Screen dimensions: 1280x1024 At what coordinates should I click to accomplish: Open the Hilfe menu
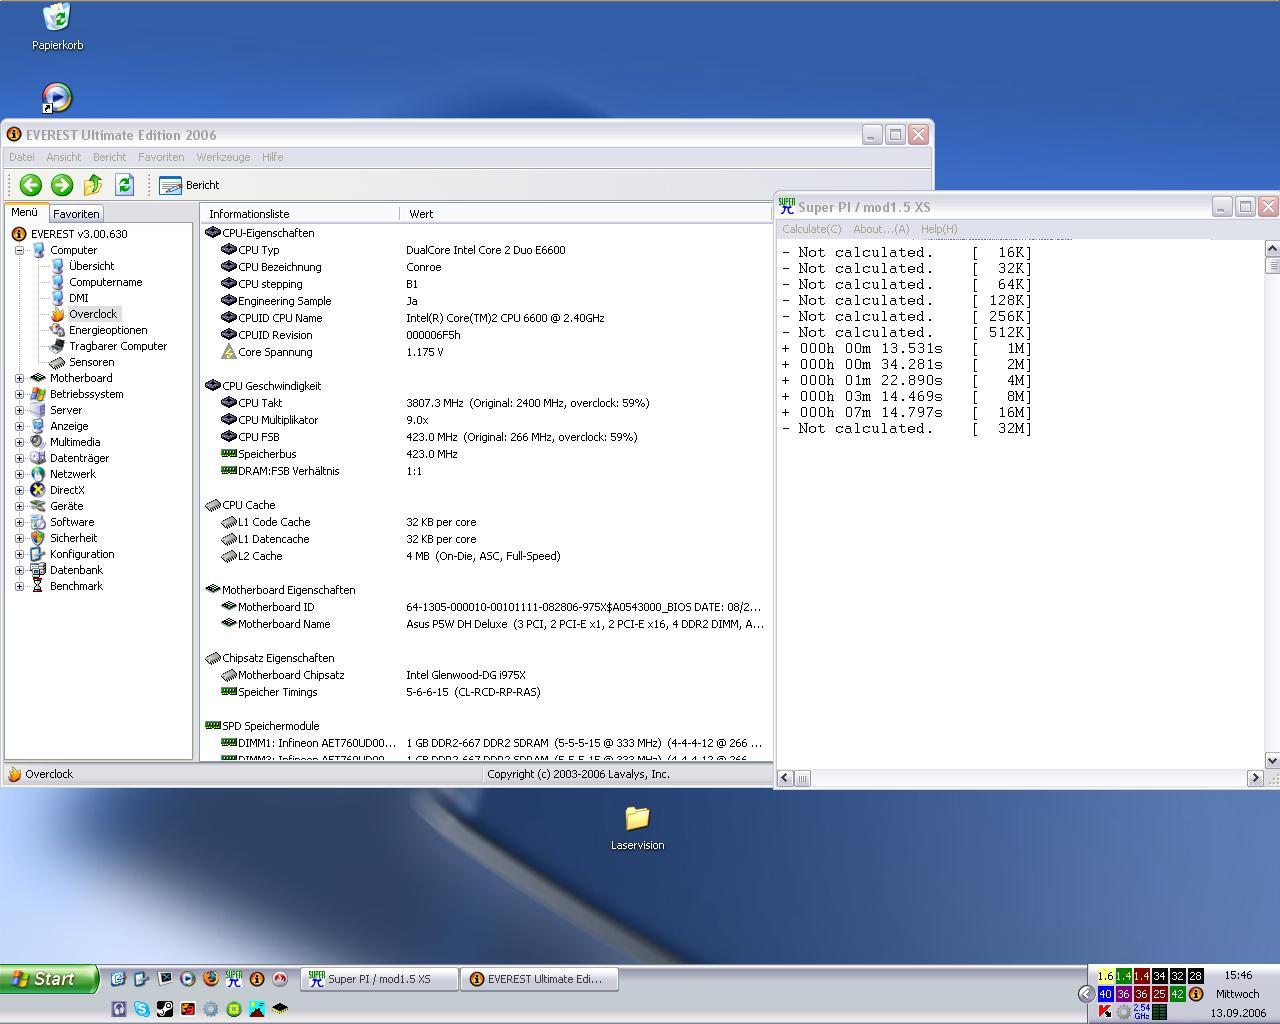[272, 157]
